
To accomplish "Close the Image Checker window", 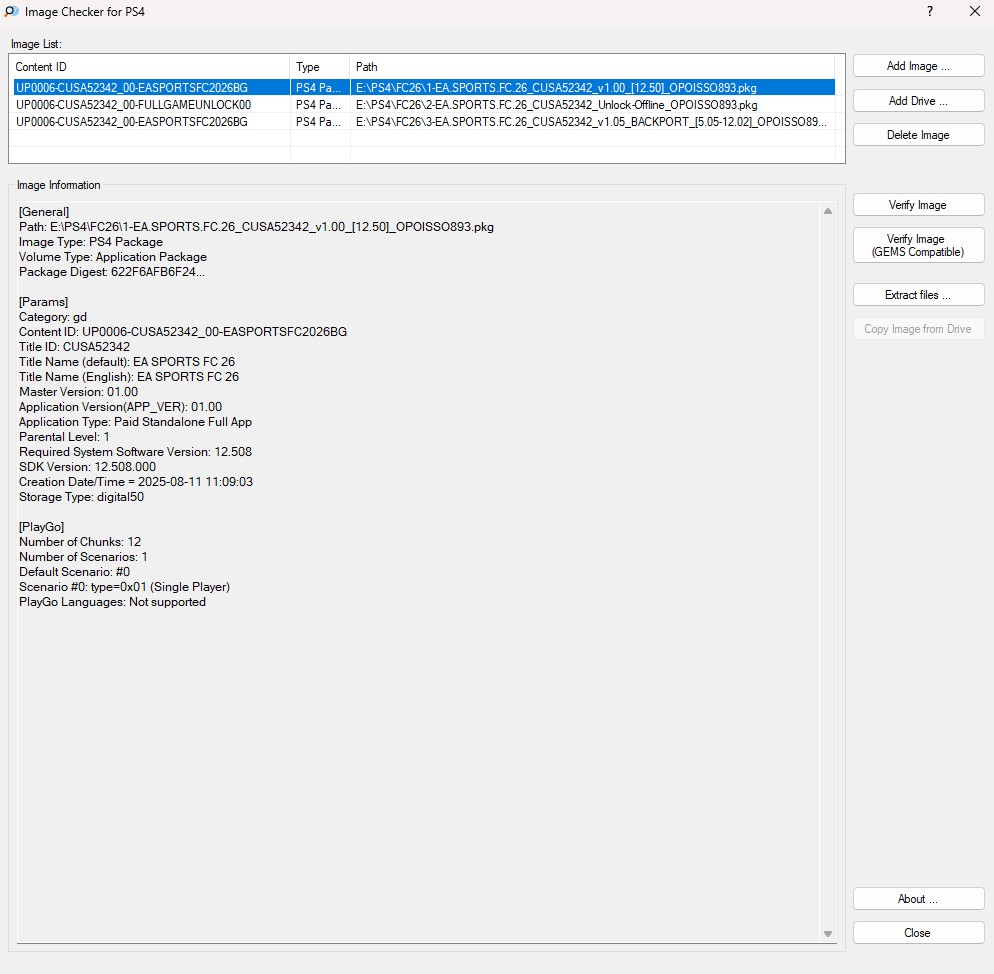I will pyautogui.click(x=975, y=12).
